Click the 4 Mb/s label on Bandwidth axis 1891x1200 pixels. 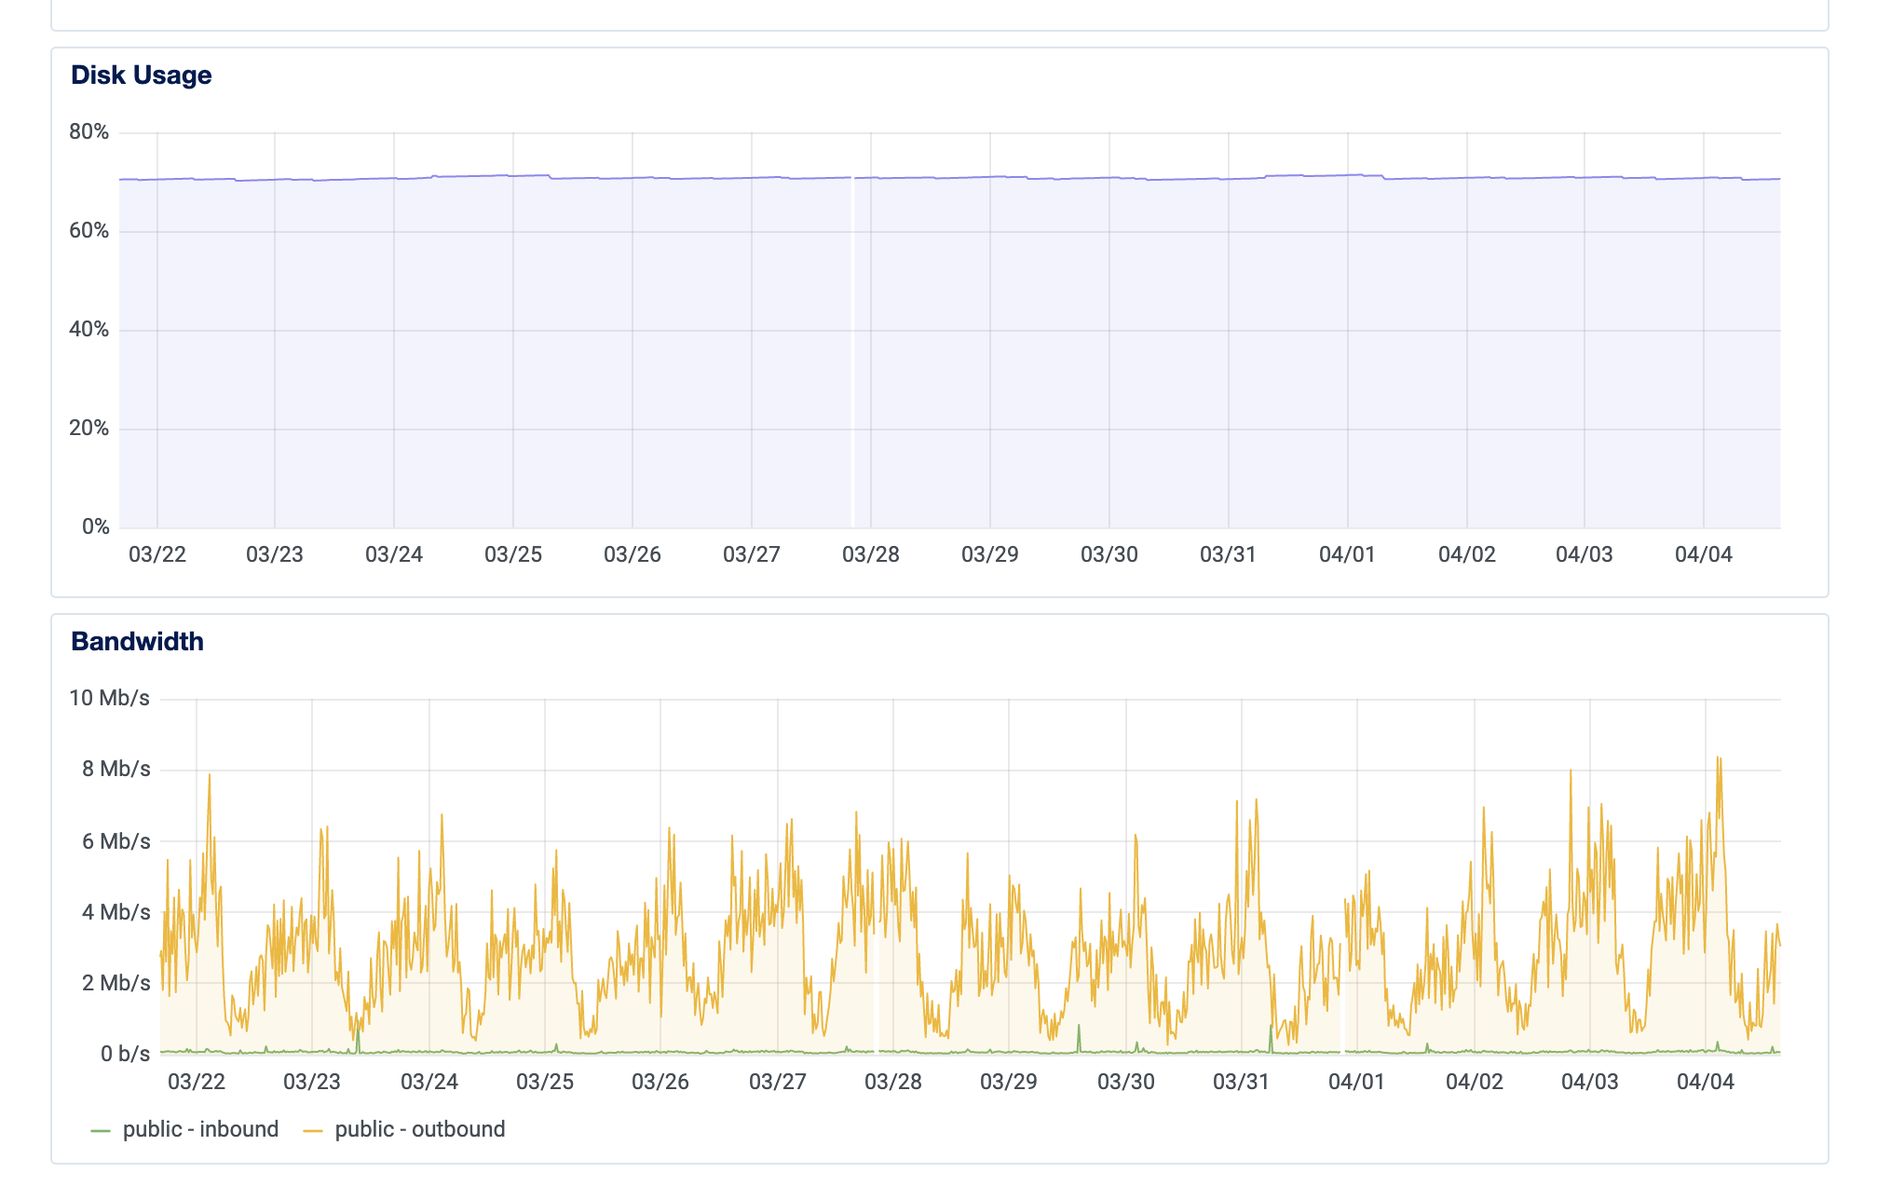pyautogui.click(x=116, y=912)
